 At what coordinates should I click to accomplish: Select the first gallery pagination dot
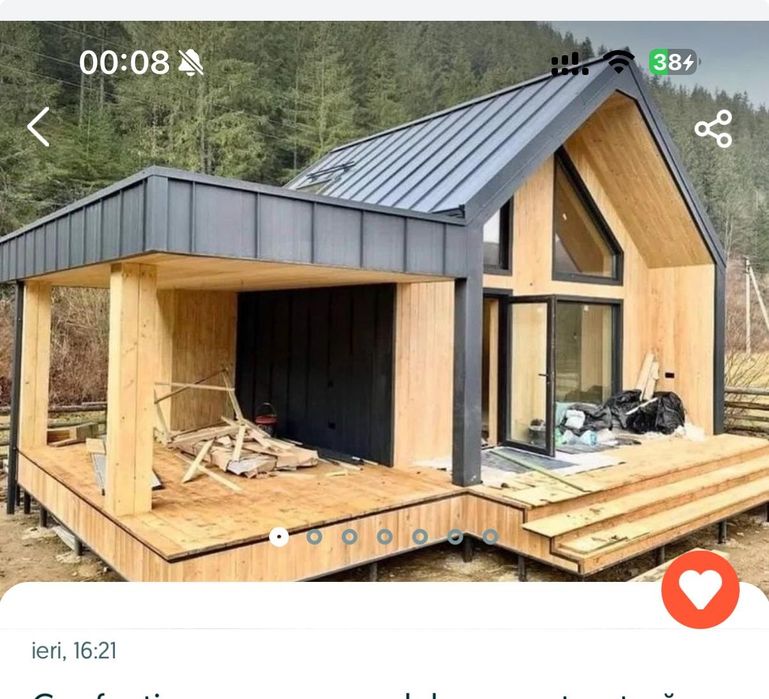[x=279, y=537]
